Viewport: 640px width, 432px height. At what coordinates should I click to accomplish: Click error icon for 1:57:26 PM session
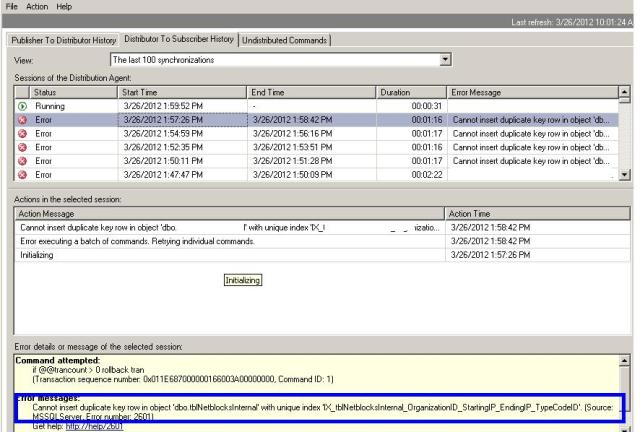point(22,120)
